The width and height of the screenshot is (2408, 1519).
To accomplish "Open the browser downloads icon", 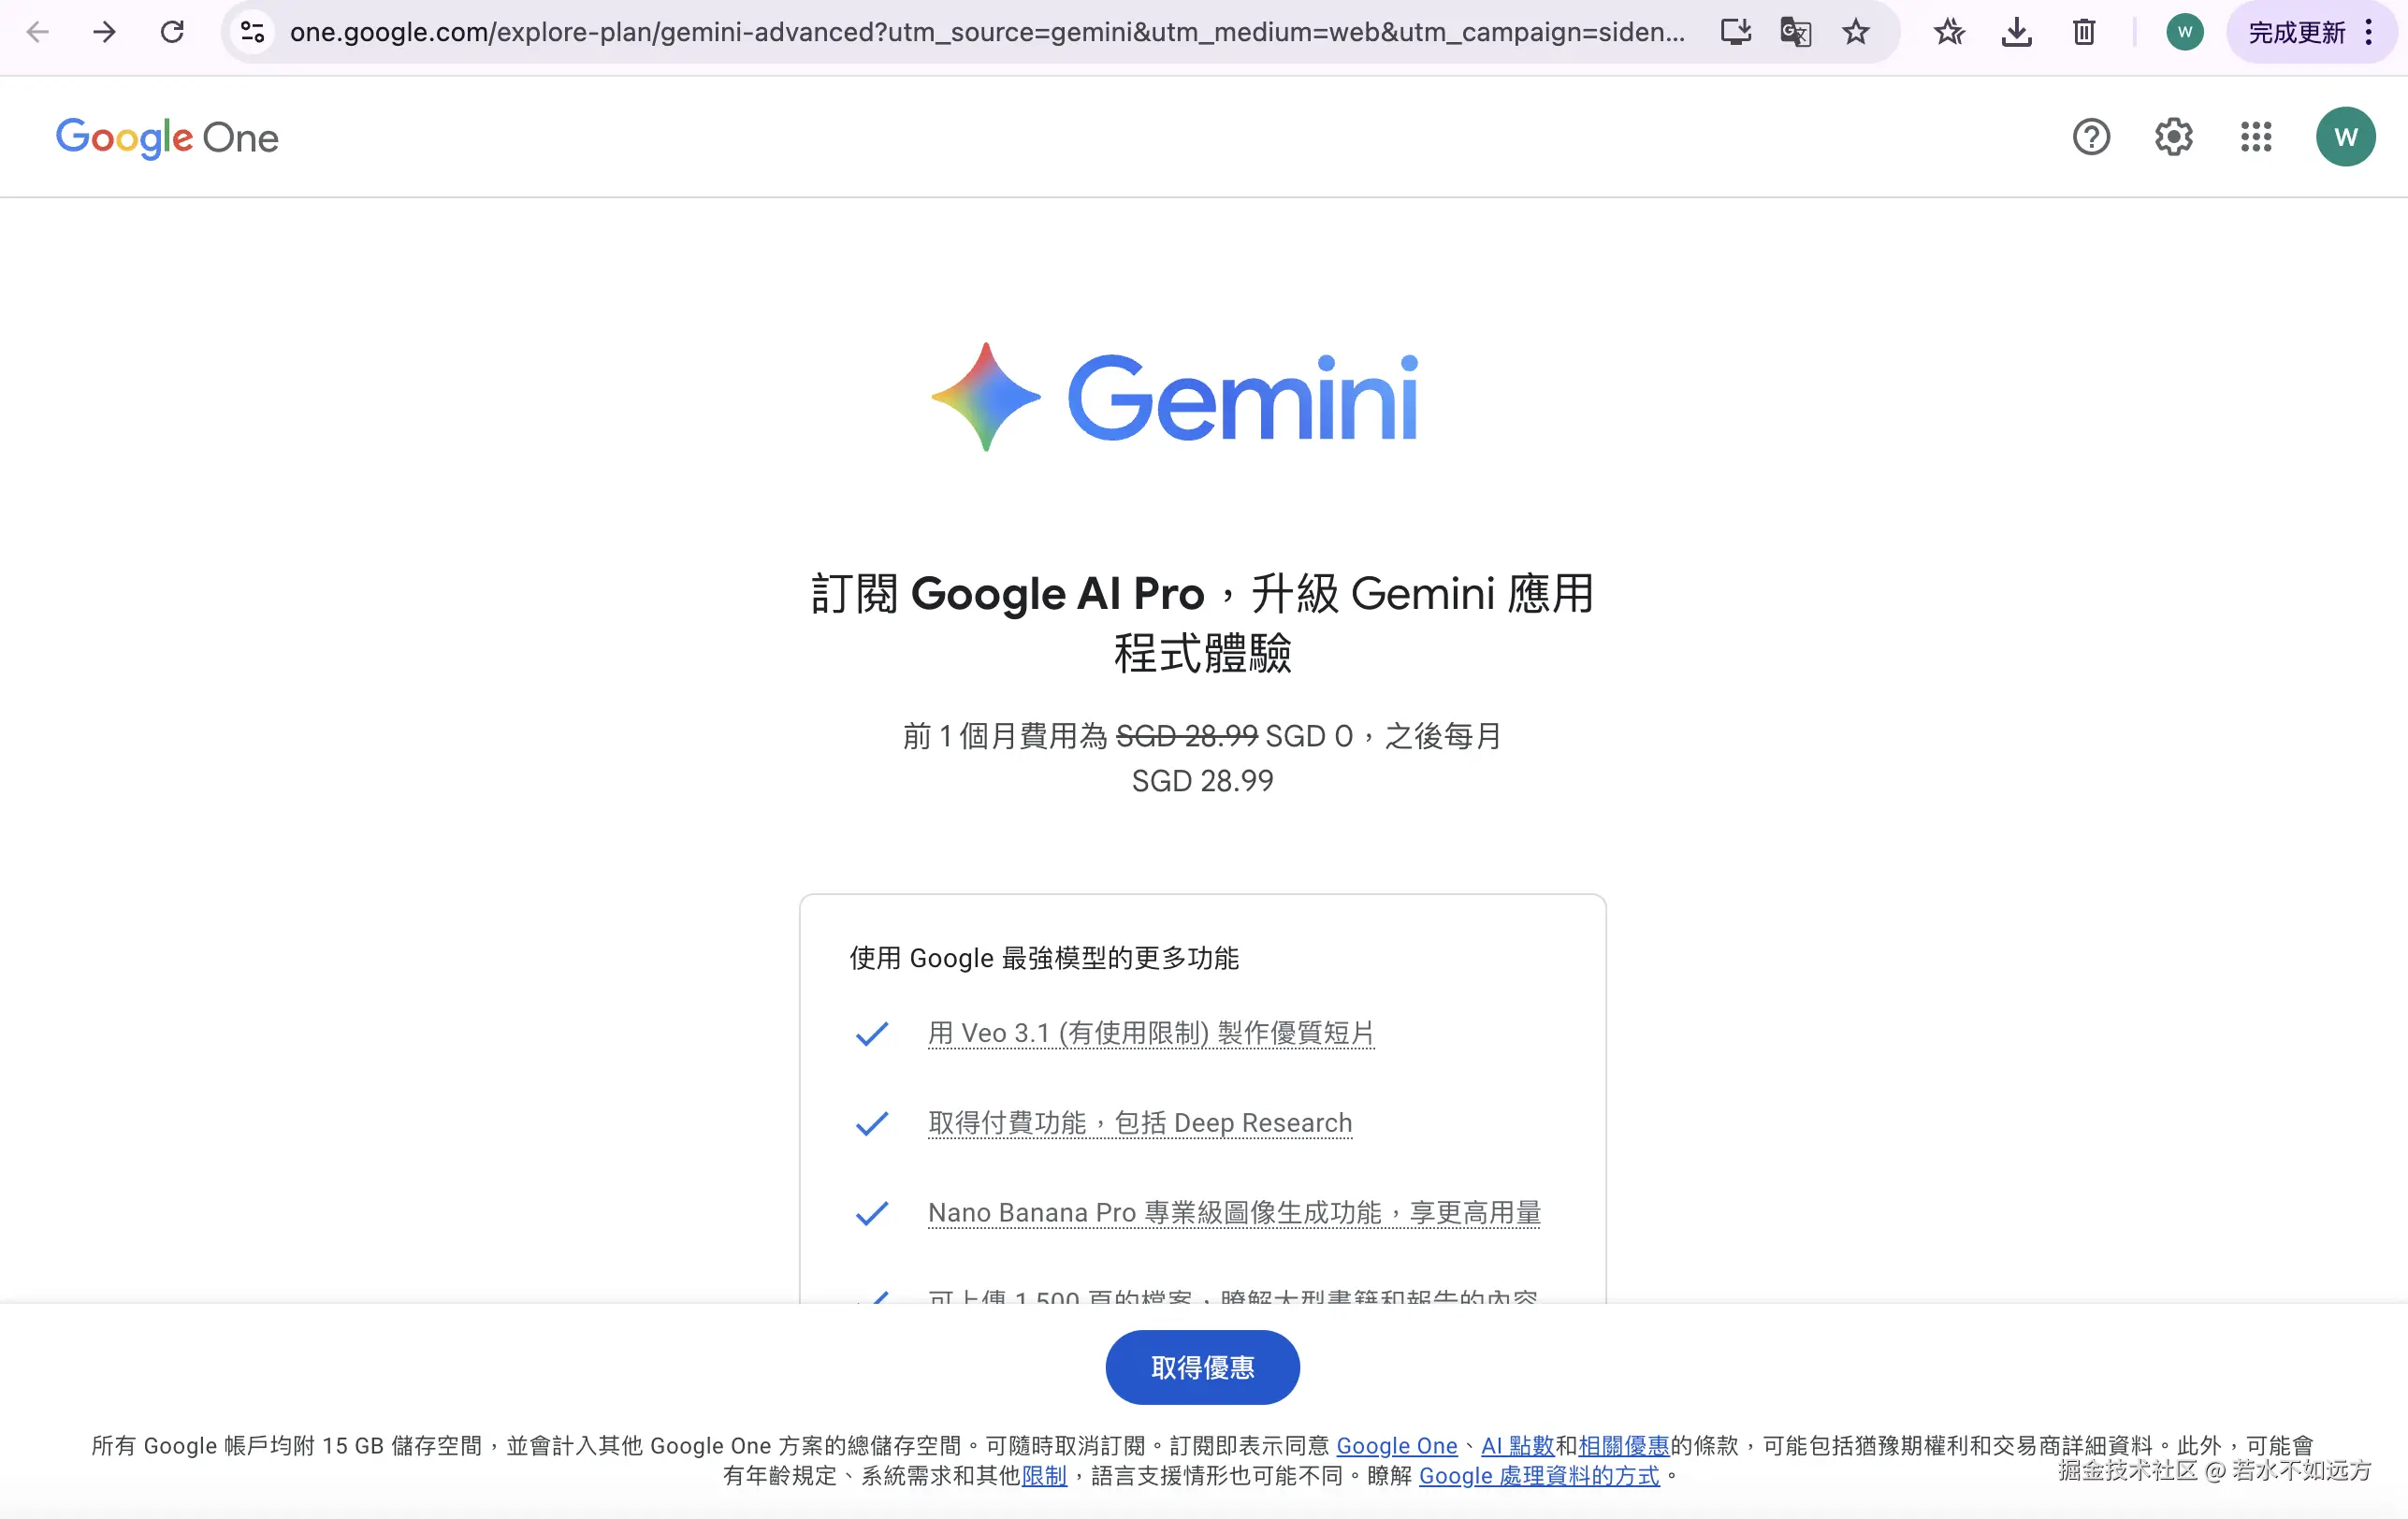I will [2016, 32].
